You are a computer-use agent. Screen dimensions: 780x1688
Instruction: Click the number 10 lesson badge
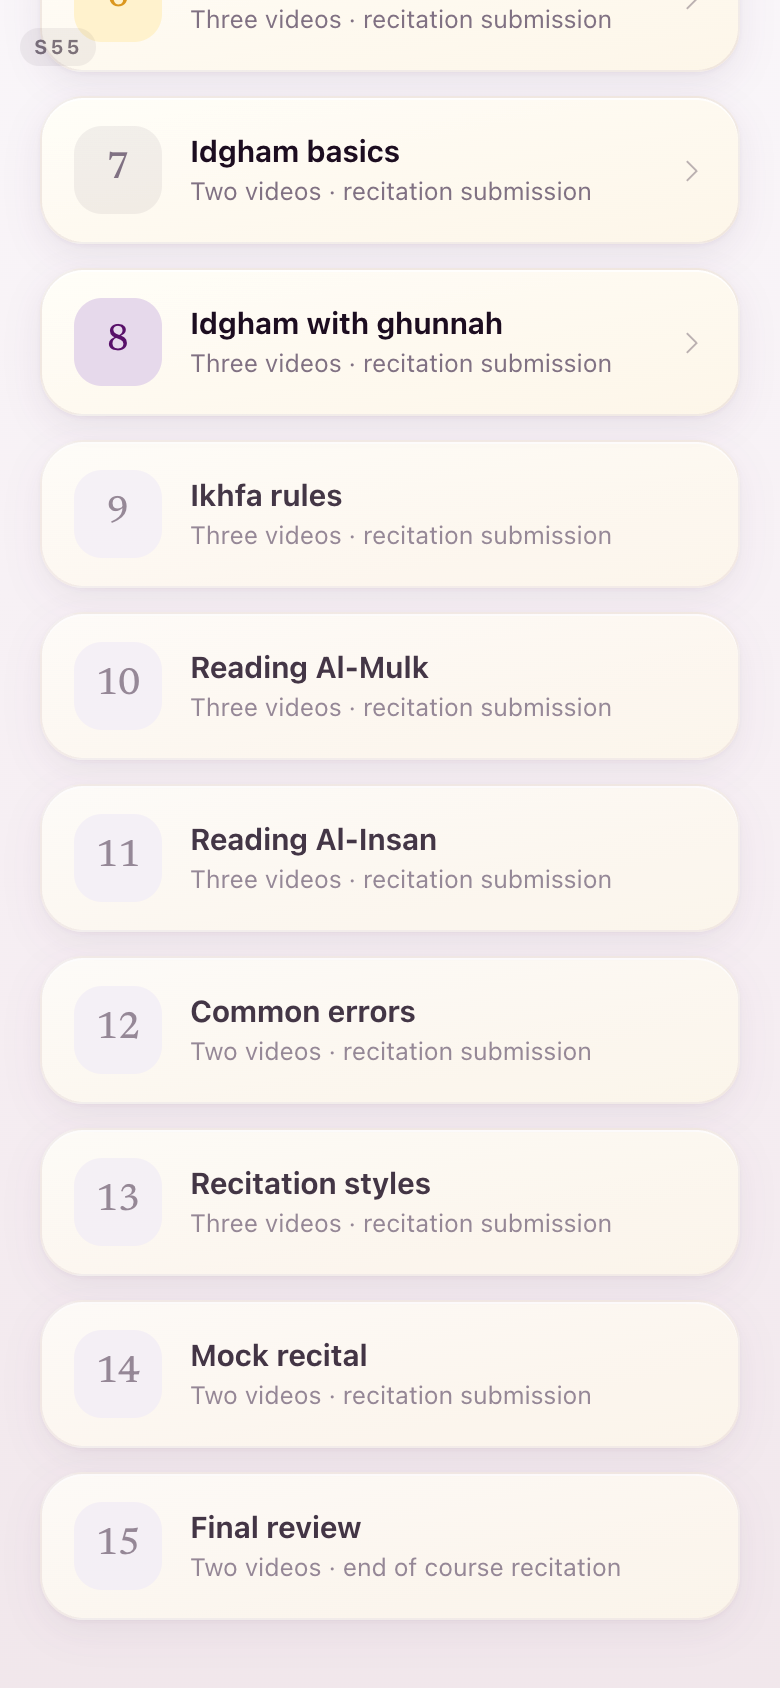pyautogui.click(x=118, y=686)
